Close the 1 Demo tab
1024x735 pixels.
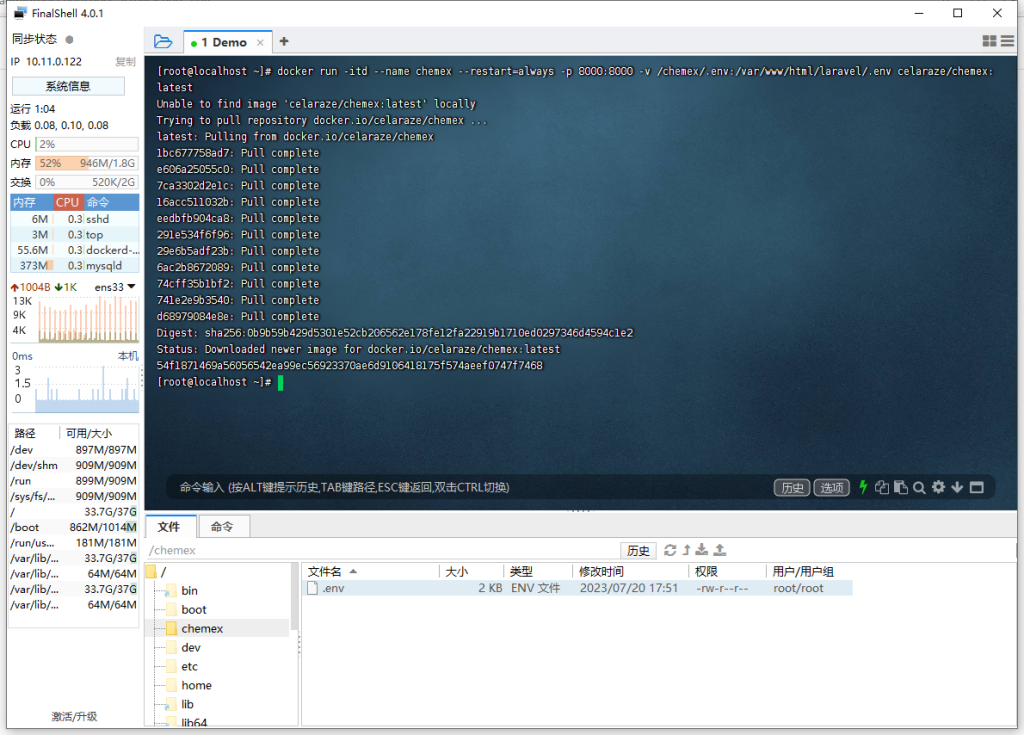click(260, 42)
